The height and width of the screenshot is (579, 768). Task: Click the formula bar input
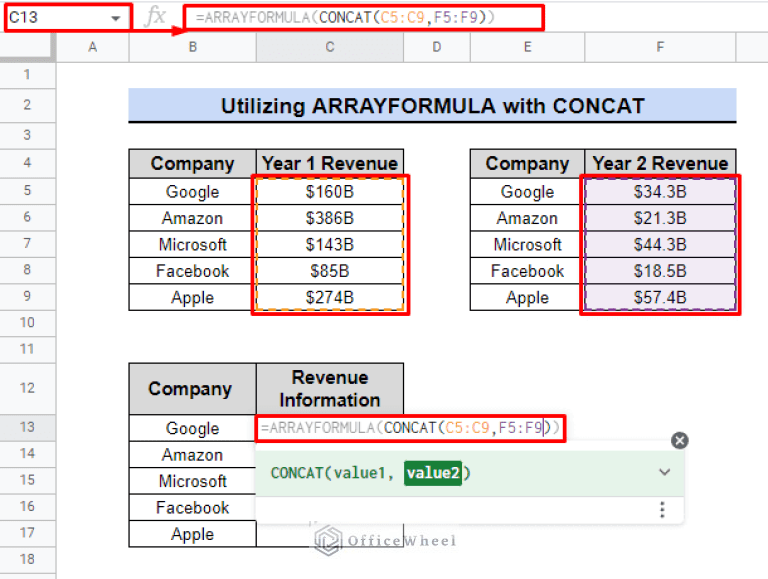363,18
